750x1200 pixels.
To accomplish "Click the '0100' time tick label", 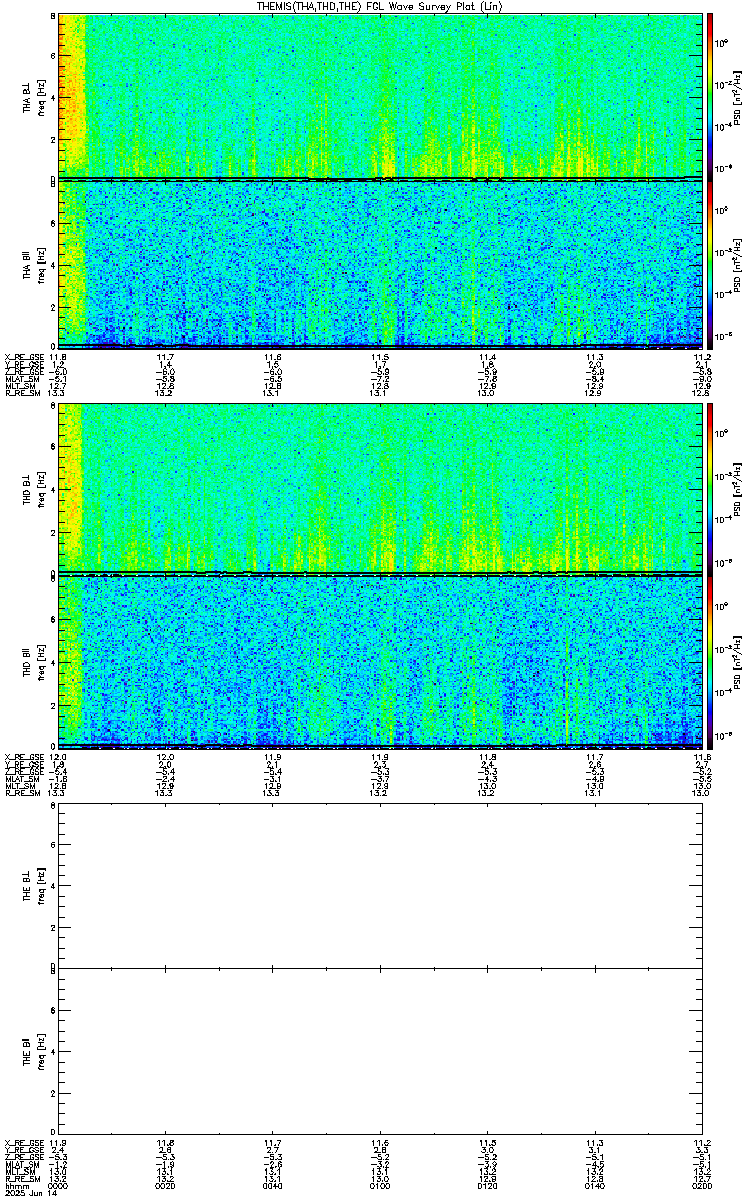I will point(380,1186).
